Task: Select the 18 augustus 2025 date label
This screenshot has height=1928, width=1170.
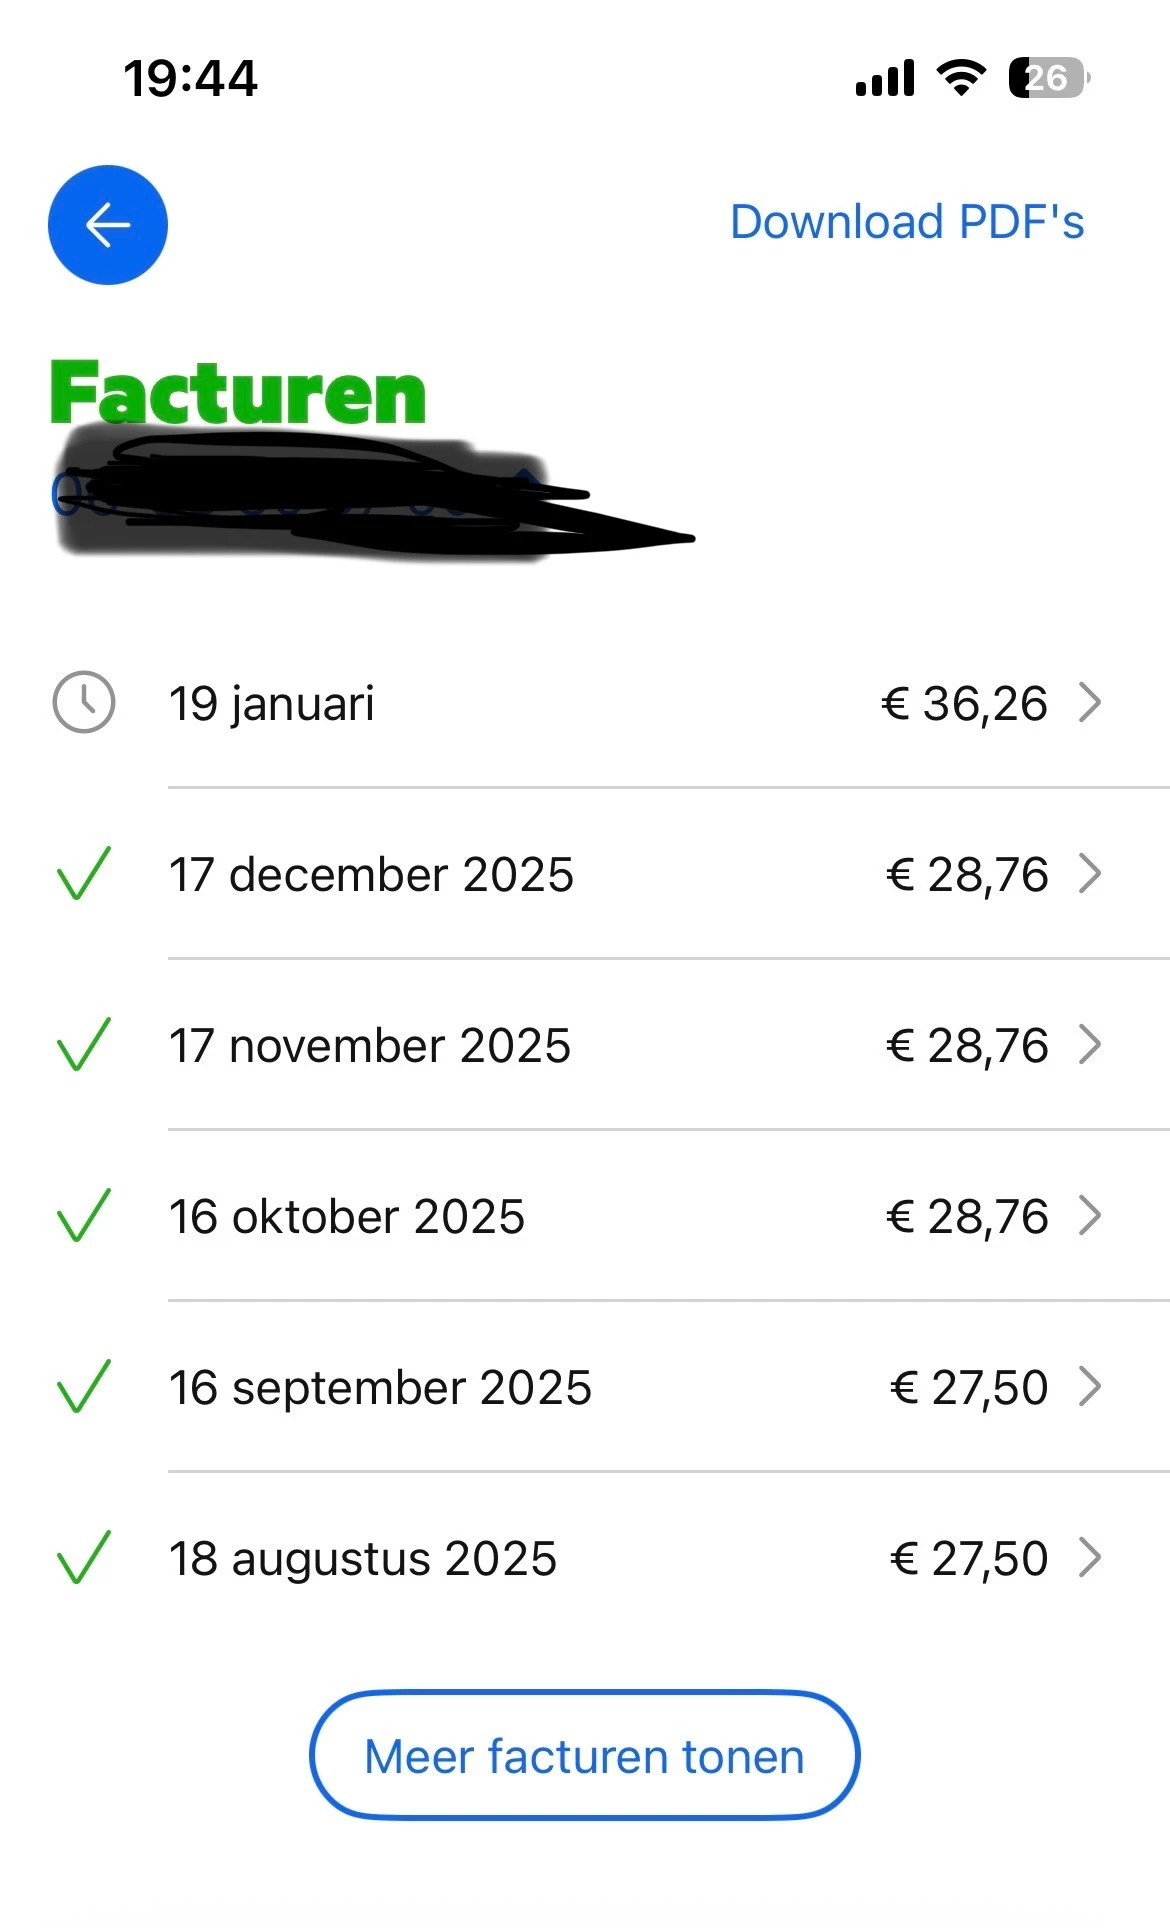Action: [363, 1559]
